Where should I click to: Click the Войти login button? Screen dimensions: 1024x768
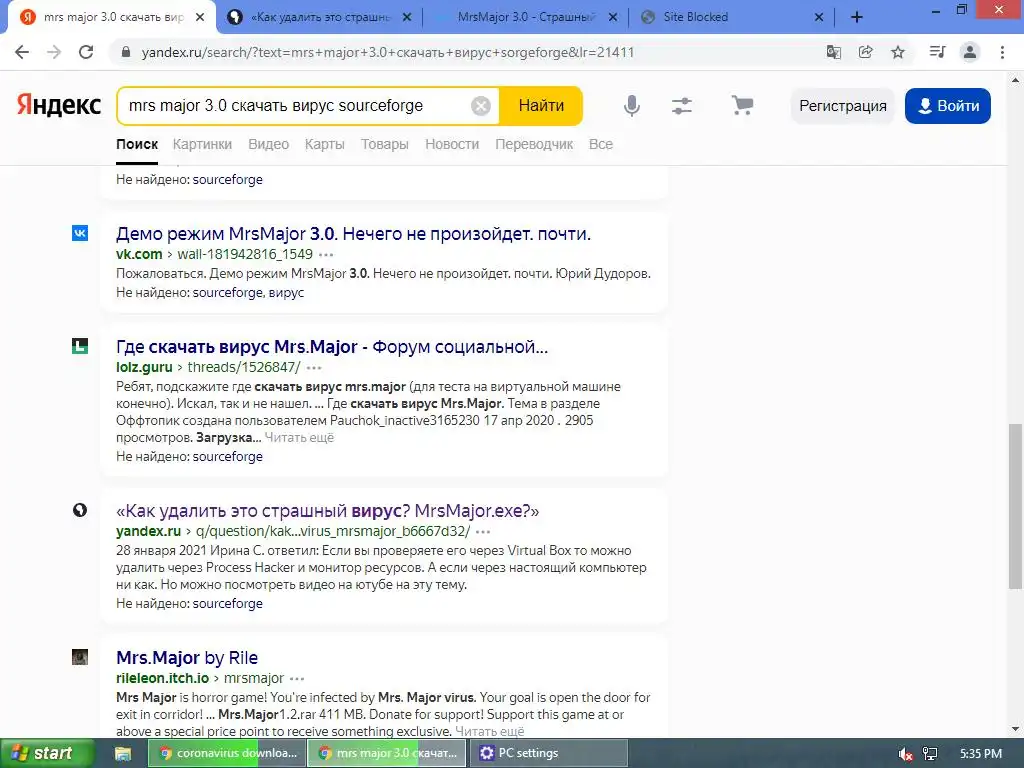point(948,106)
